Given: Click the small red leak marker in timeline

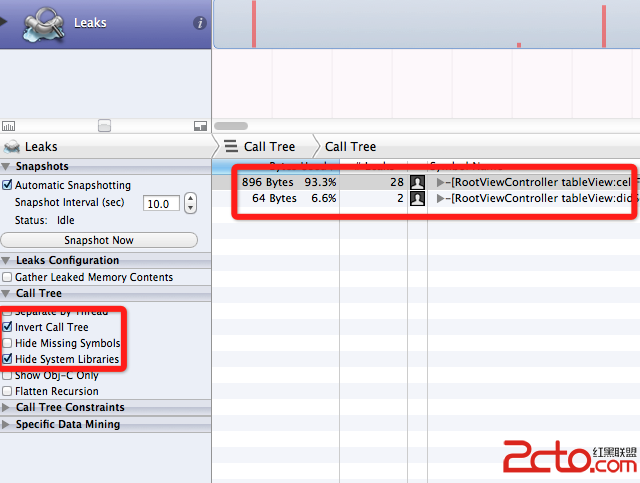Looking at the screenshot, I should coord(519,45).
